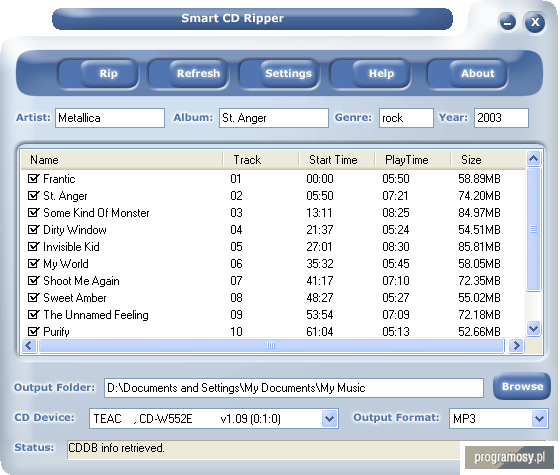Image resolution: width=560 pixels, height=475 pixels.
Task: Show the About information
Action: 468,74
